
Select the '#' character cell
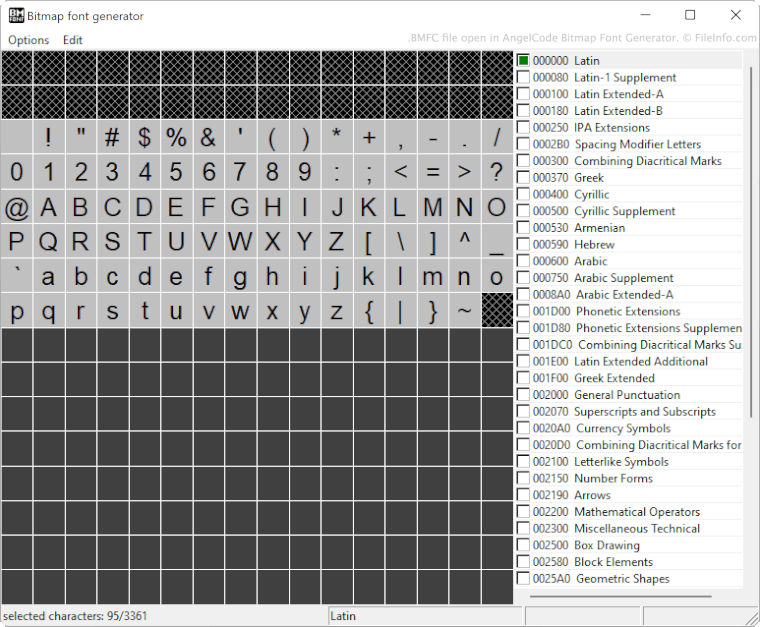point(113,137)
